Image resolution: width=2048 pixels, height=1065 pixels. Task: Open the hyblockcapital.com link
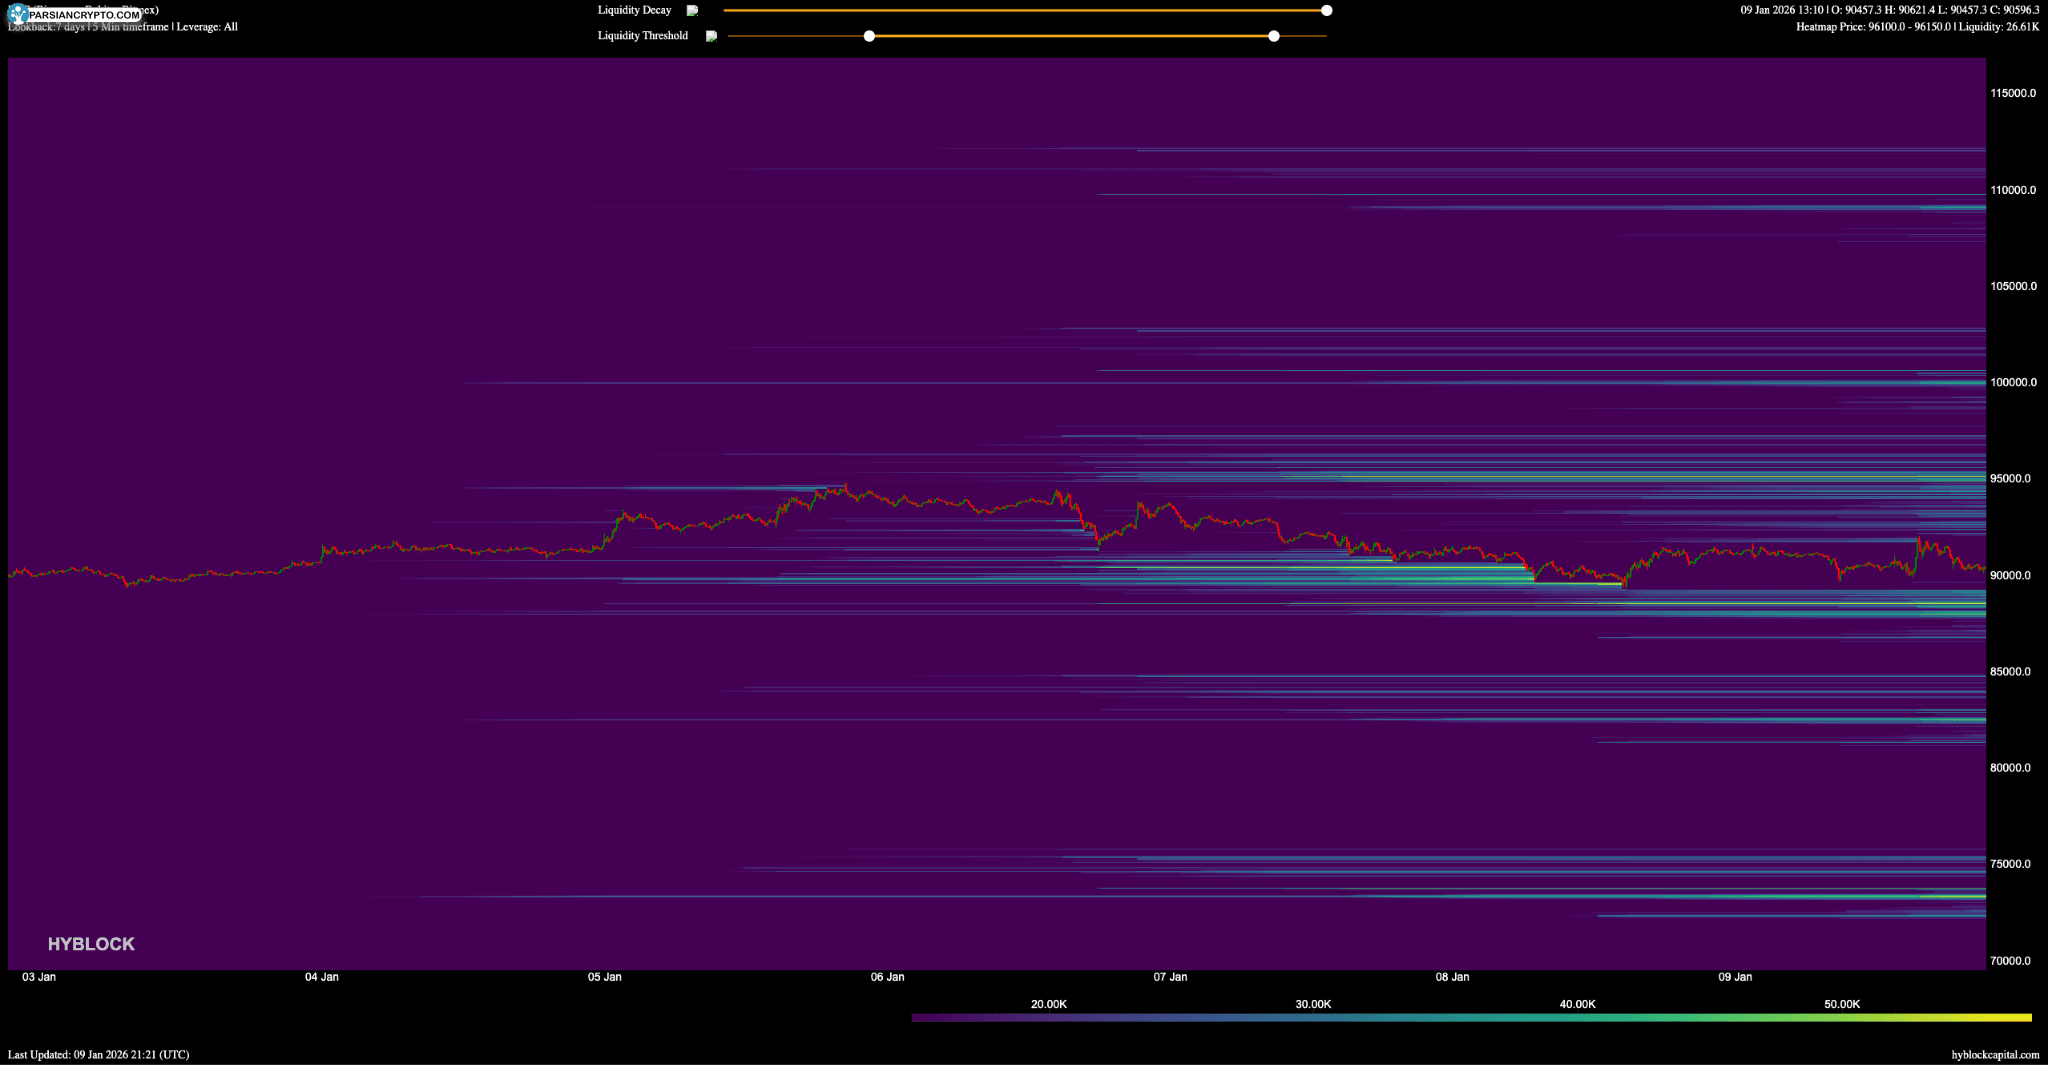(1994, 1054)
